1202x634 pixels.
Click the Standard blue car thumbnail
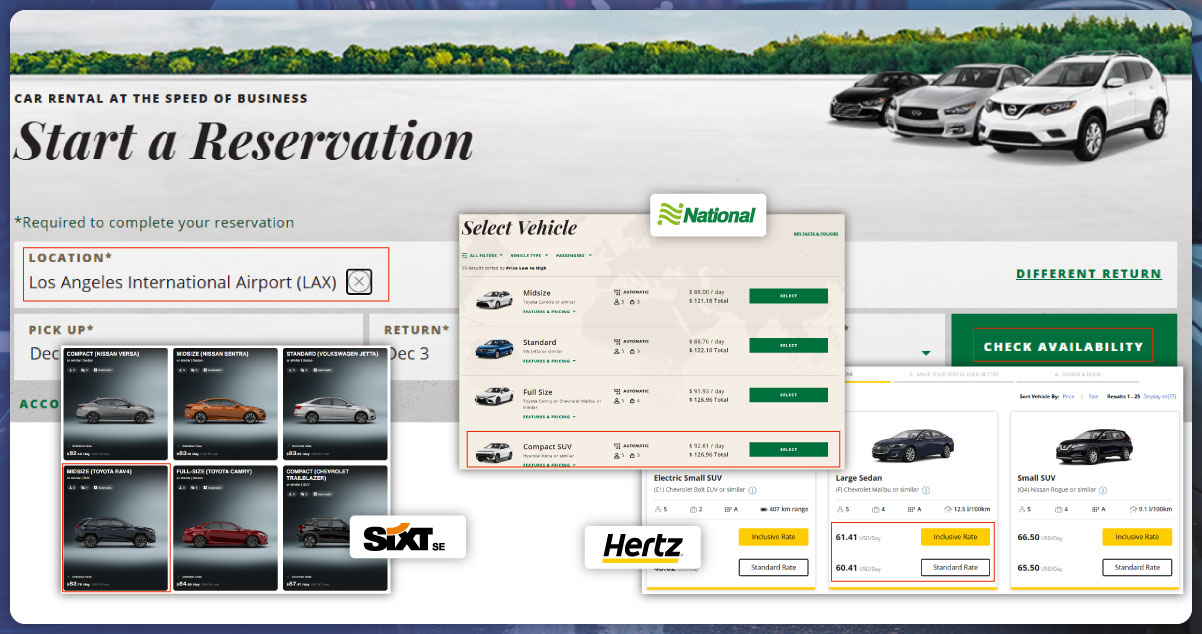pos(494,348)
